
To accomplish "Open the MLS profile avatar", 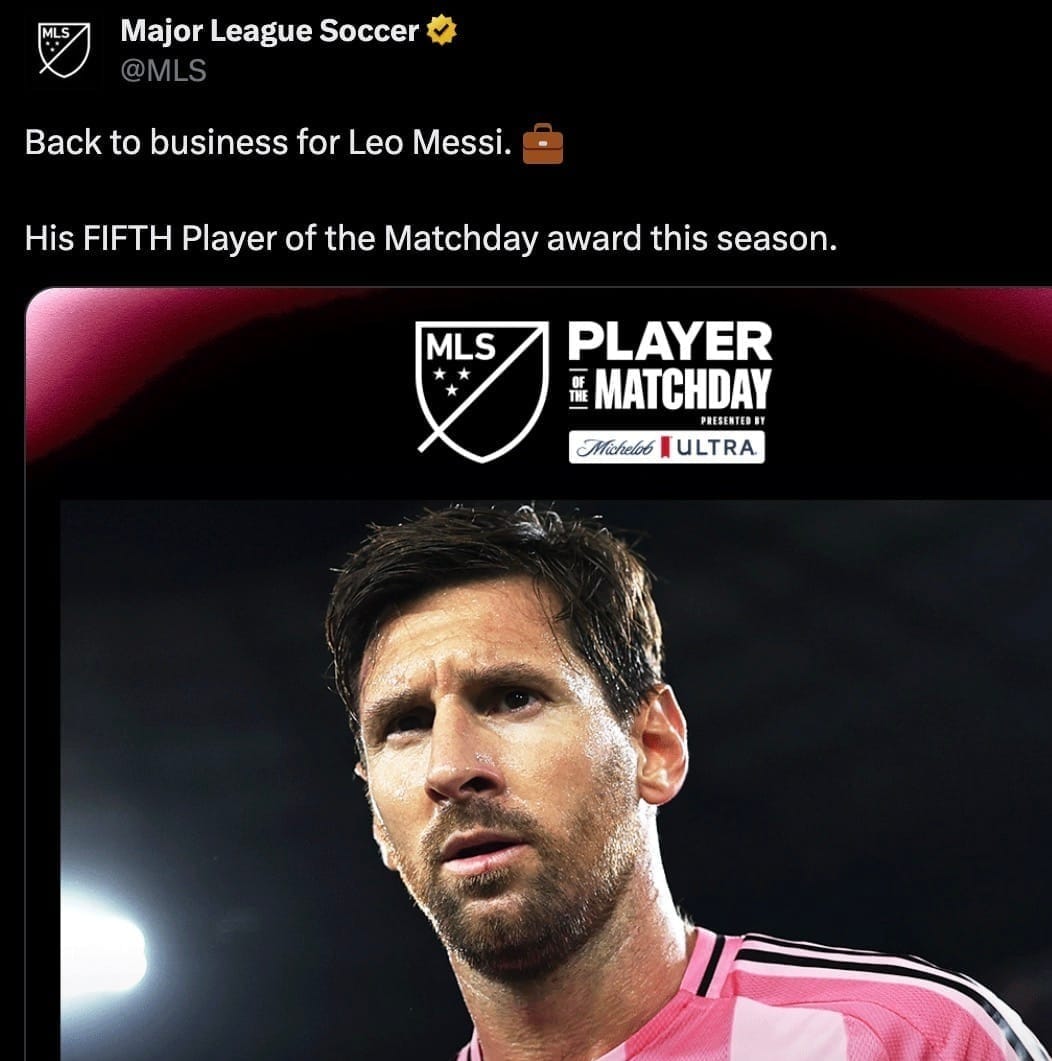I will [x=64, y=49].
